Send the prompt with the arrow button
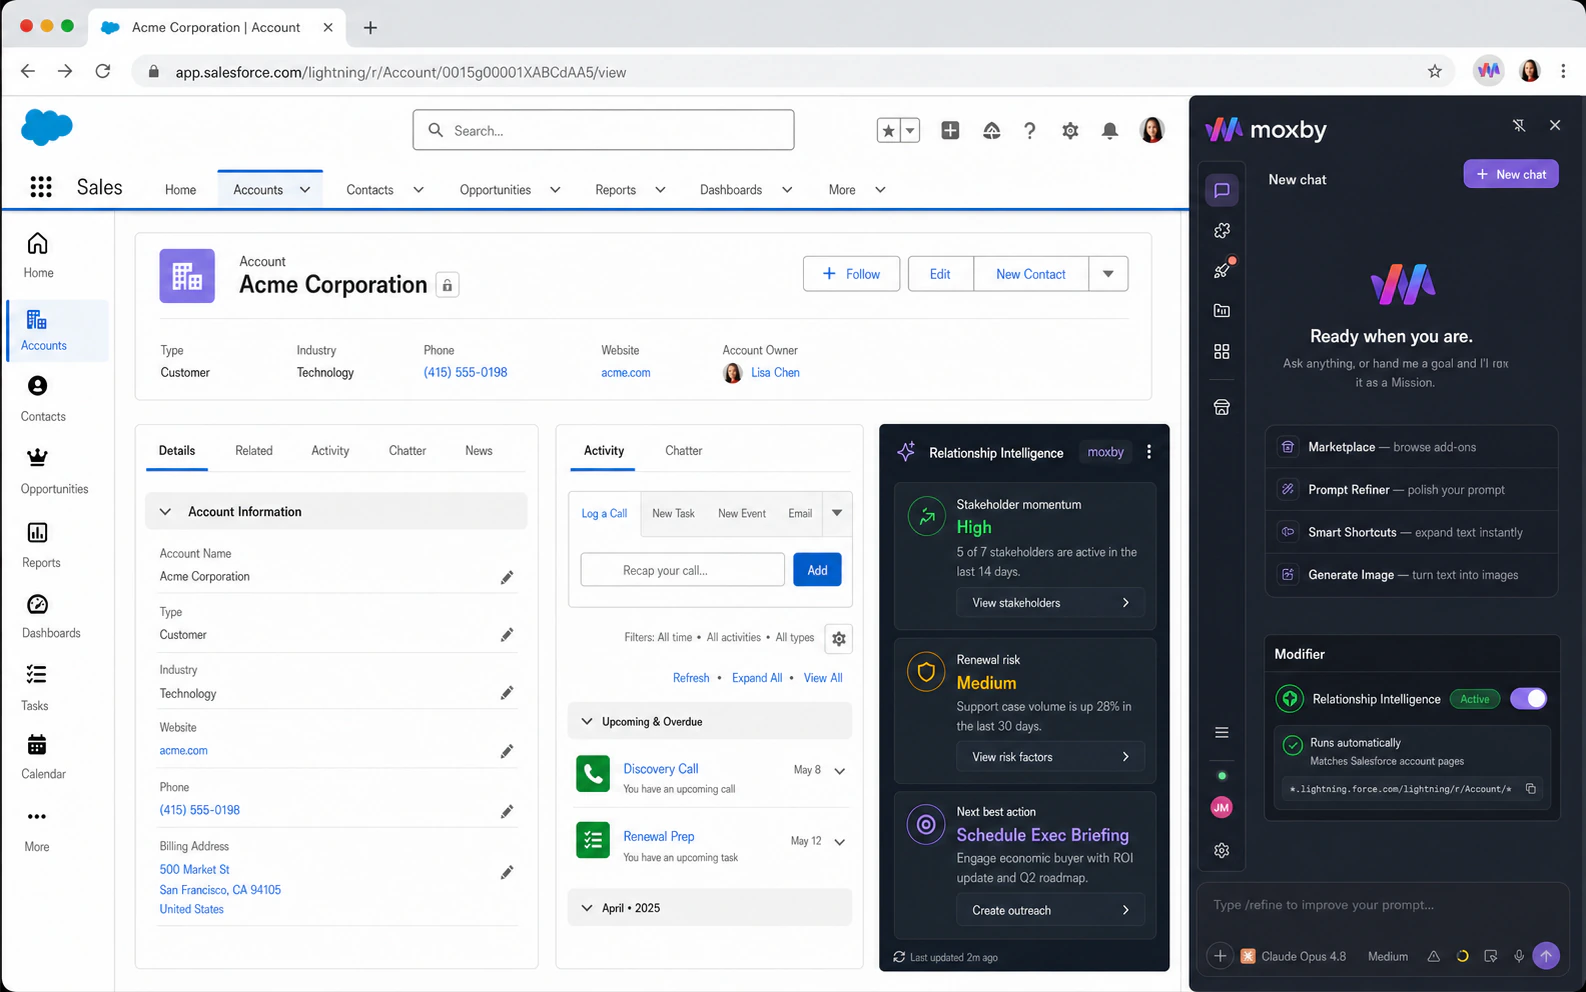Screen dimensions: 1586x992 coord(1546,957)
